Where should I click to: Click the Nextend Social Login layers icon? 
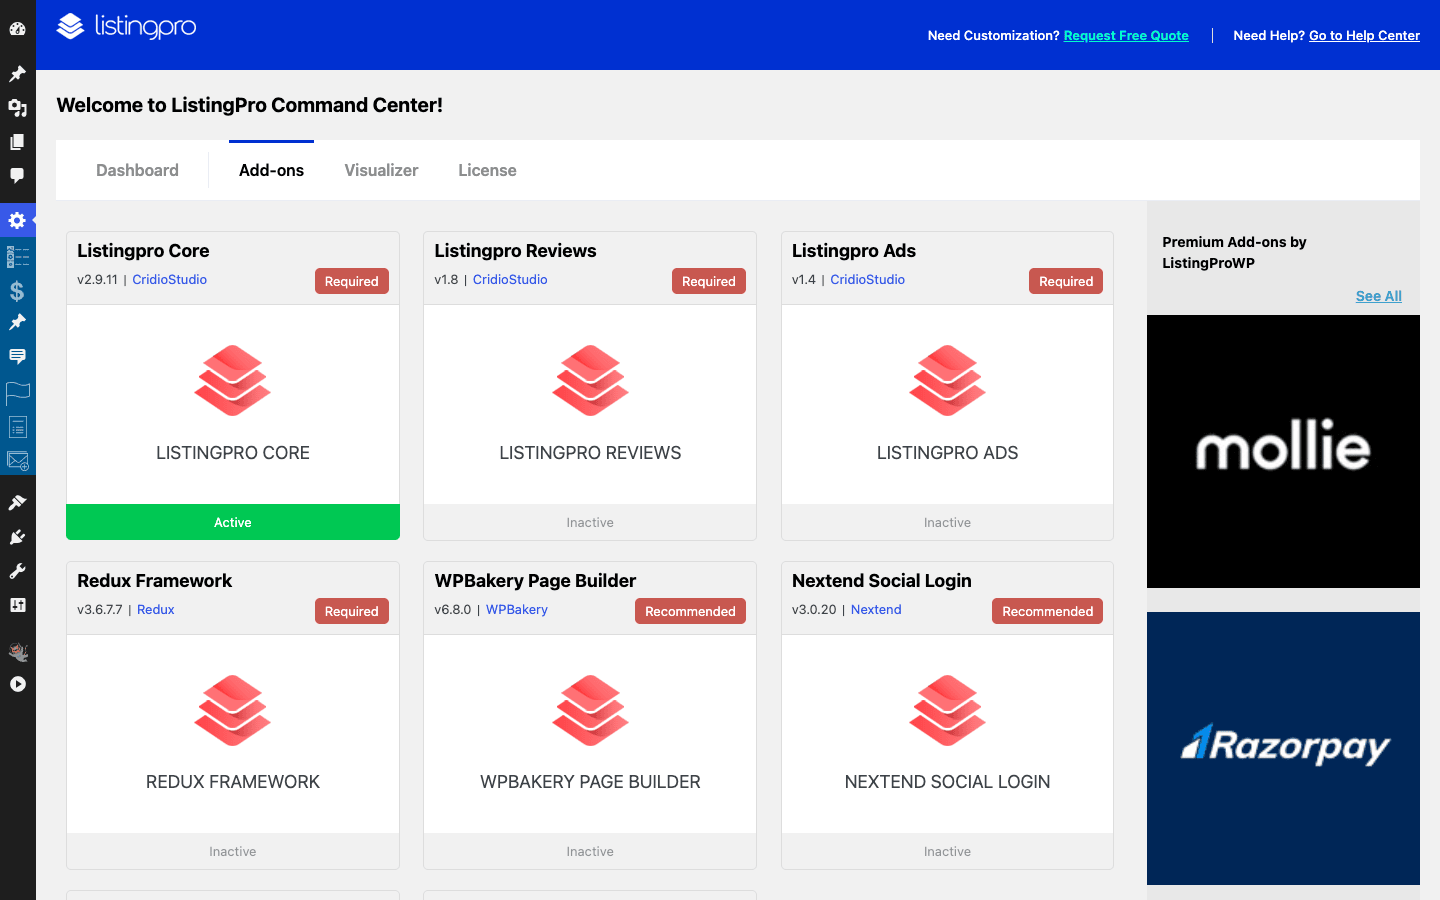click(947, 710)
